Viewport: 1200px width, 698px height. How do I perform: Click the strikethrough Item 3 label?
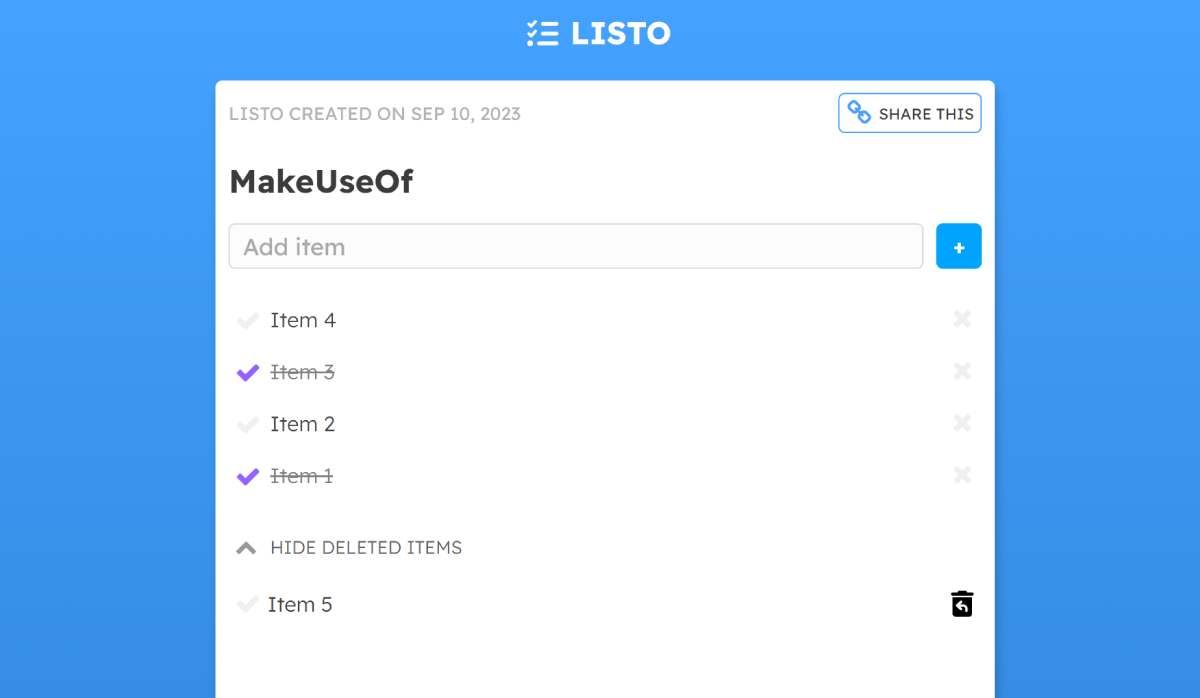pyautogui.click(x=302, y=371)
